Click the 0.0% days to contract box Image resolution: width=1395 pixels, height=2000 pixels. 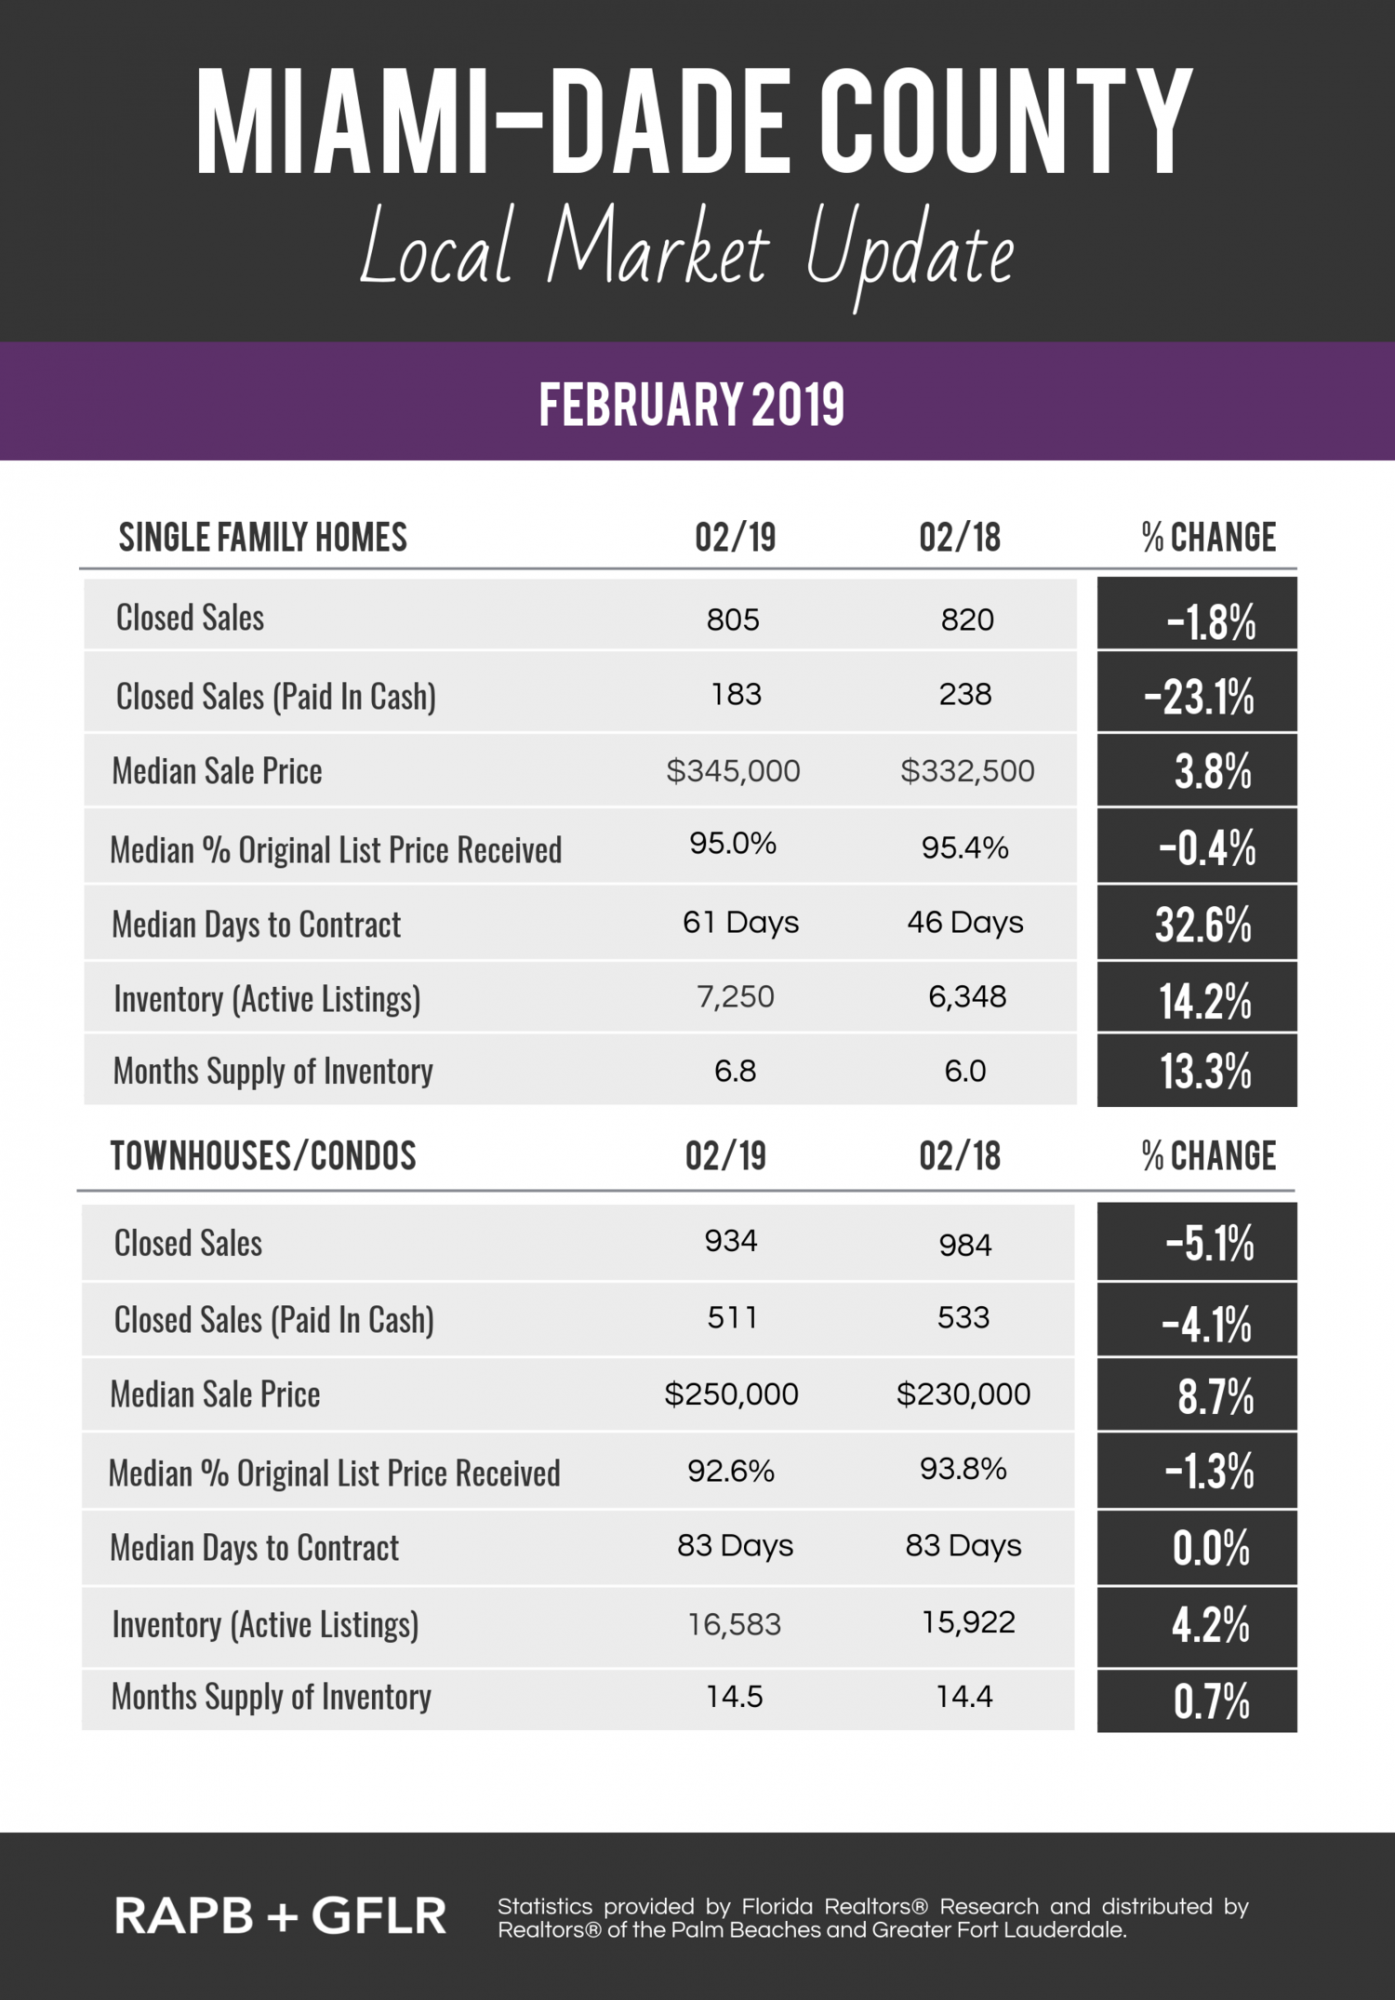pos(1197,1548)
